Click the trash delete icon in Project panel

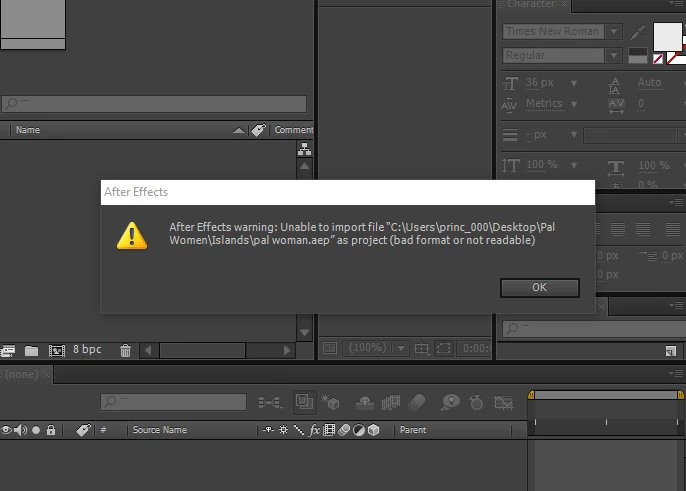[126, 351]
